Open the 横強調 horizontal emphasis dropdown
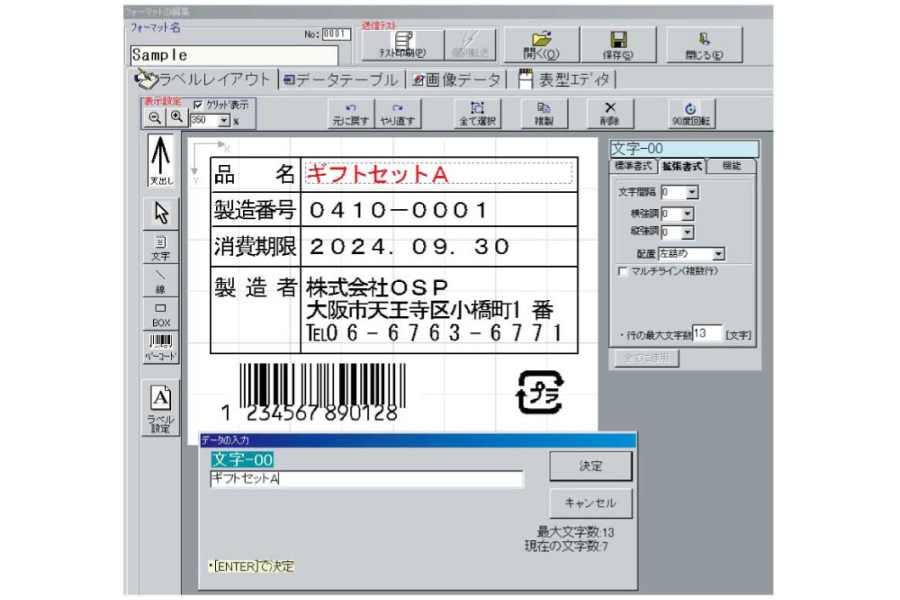 pos(688,214)
